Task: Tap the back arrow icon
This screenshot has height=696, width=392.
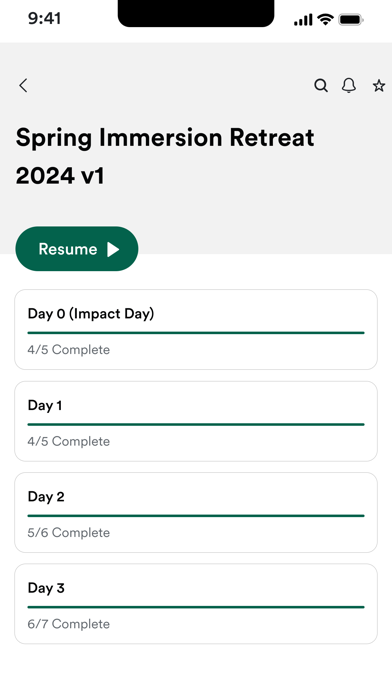Action: [24, 85]
